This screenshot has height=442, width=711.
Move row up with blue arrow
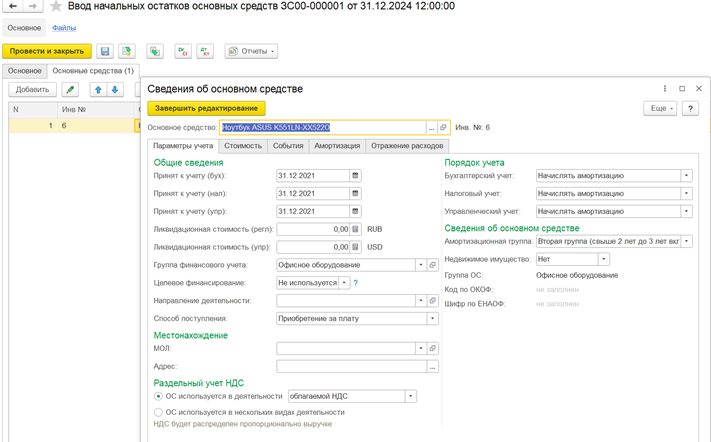pyautogui.click(x=98, y=90)
